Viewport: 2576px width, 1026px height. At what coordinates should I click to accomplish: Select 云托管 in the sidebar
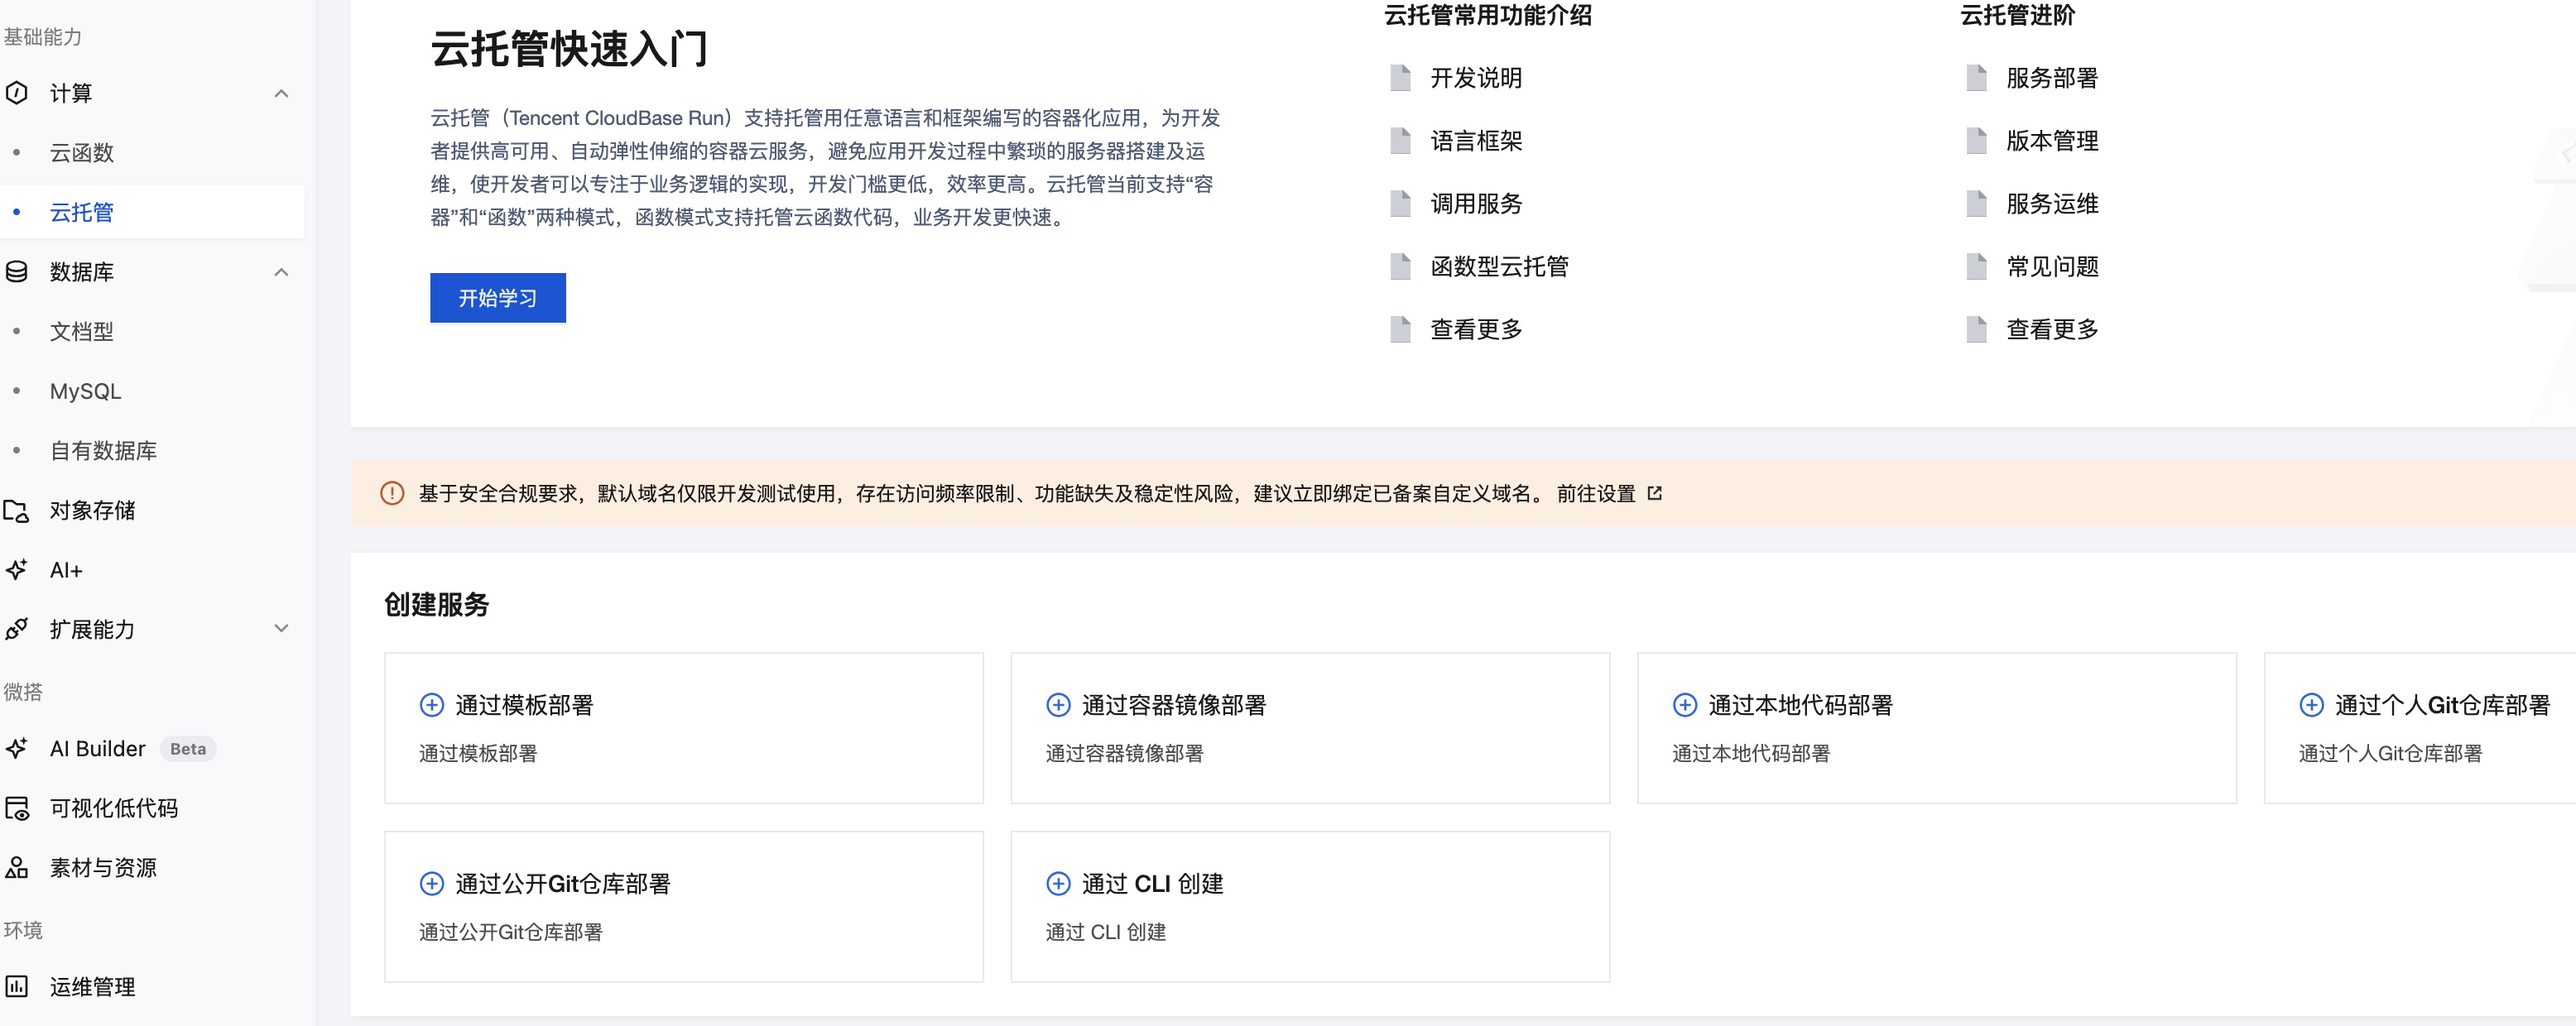tap(152, 212)
